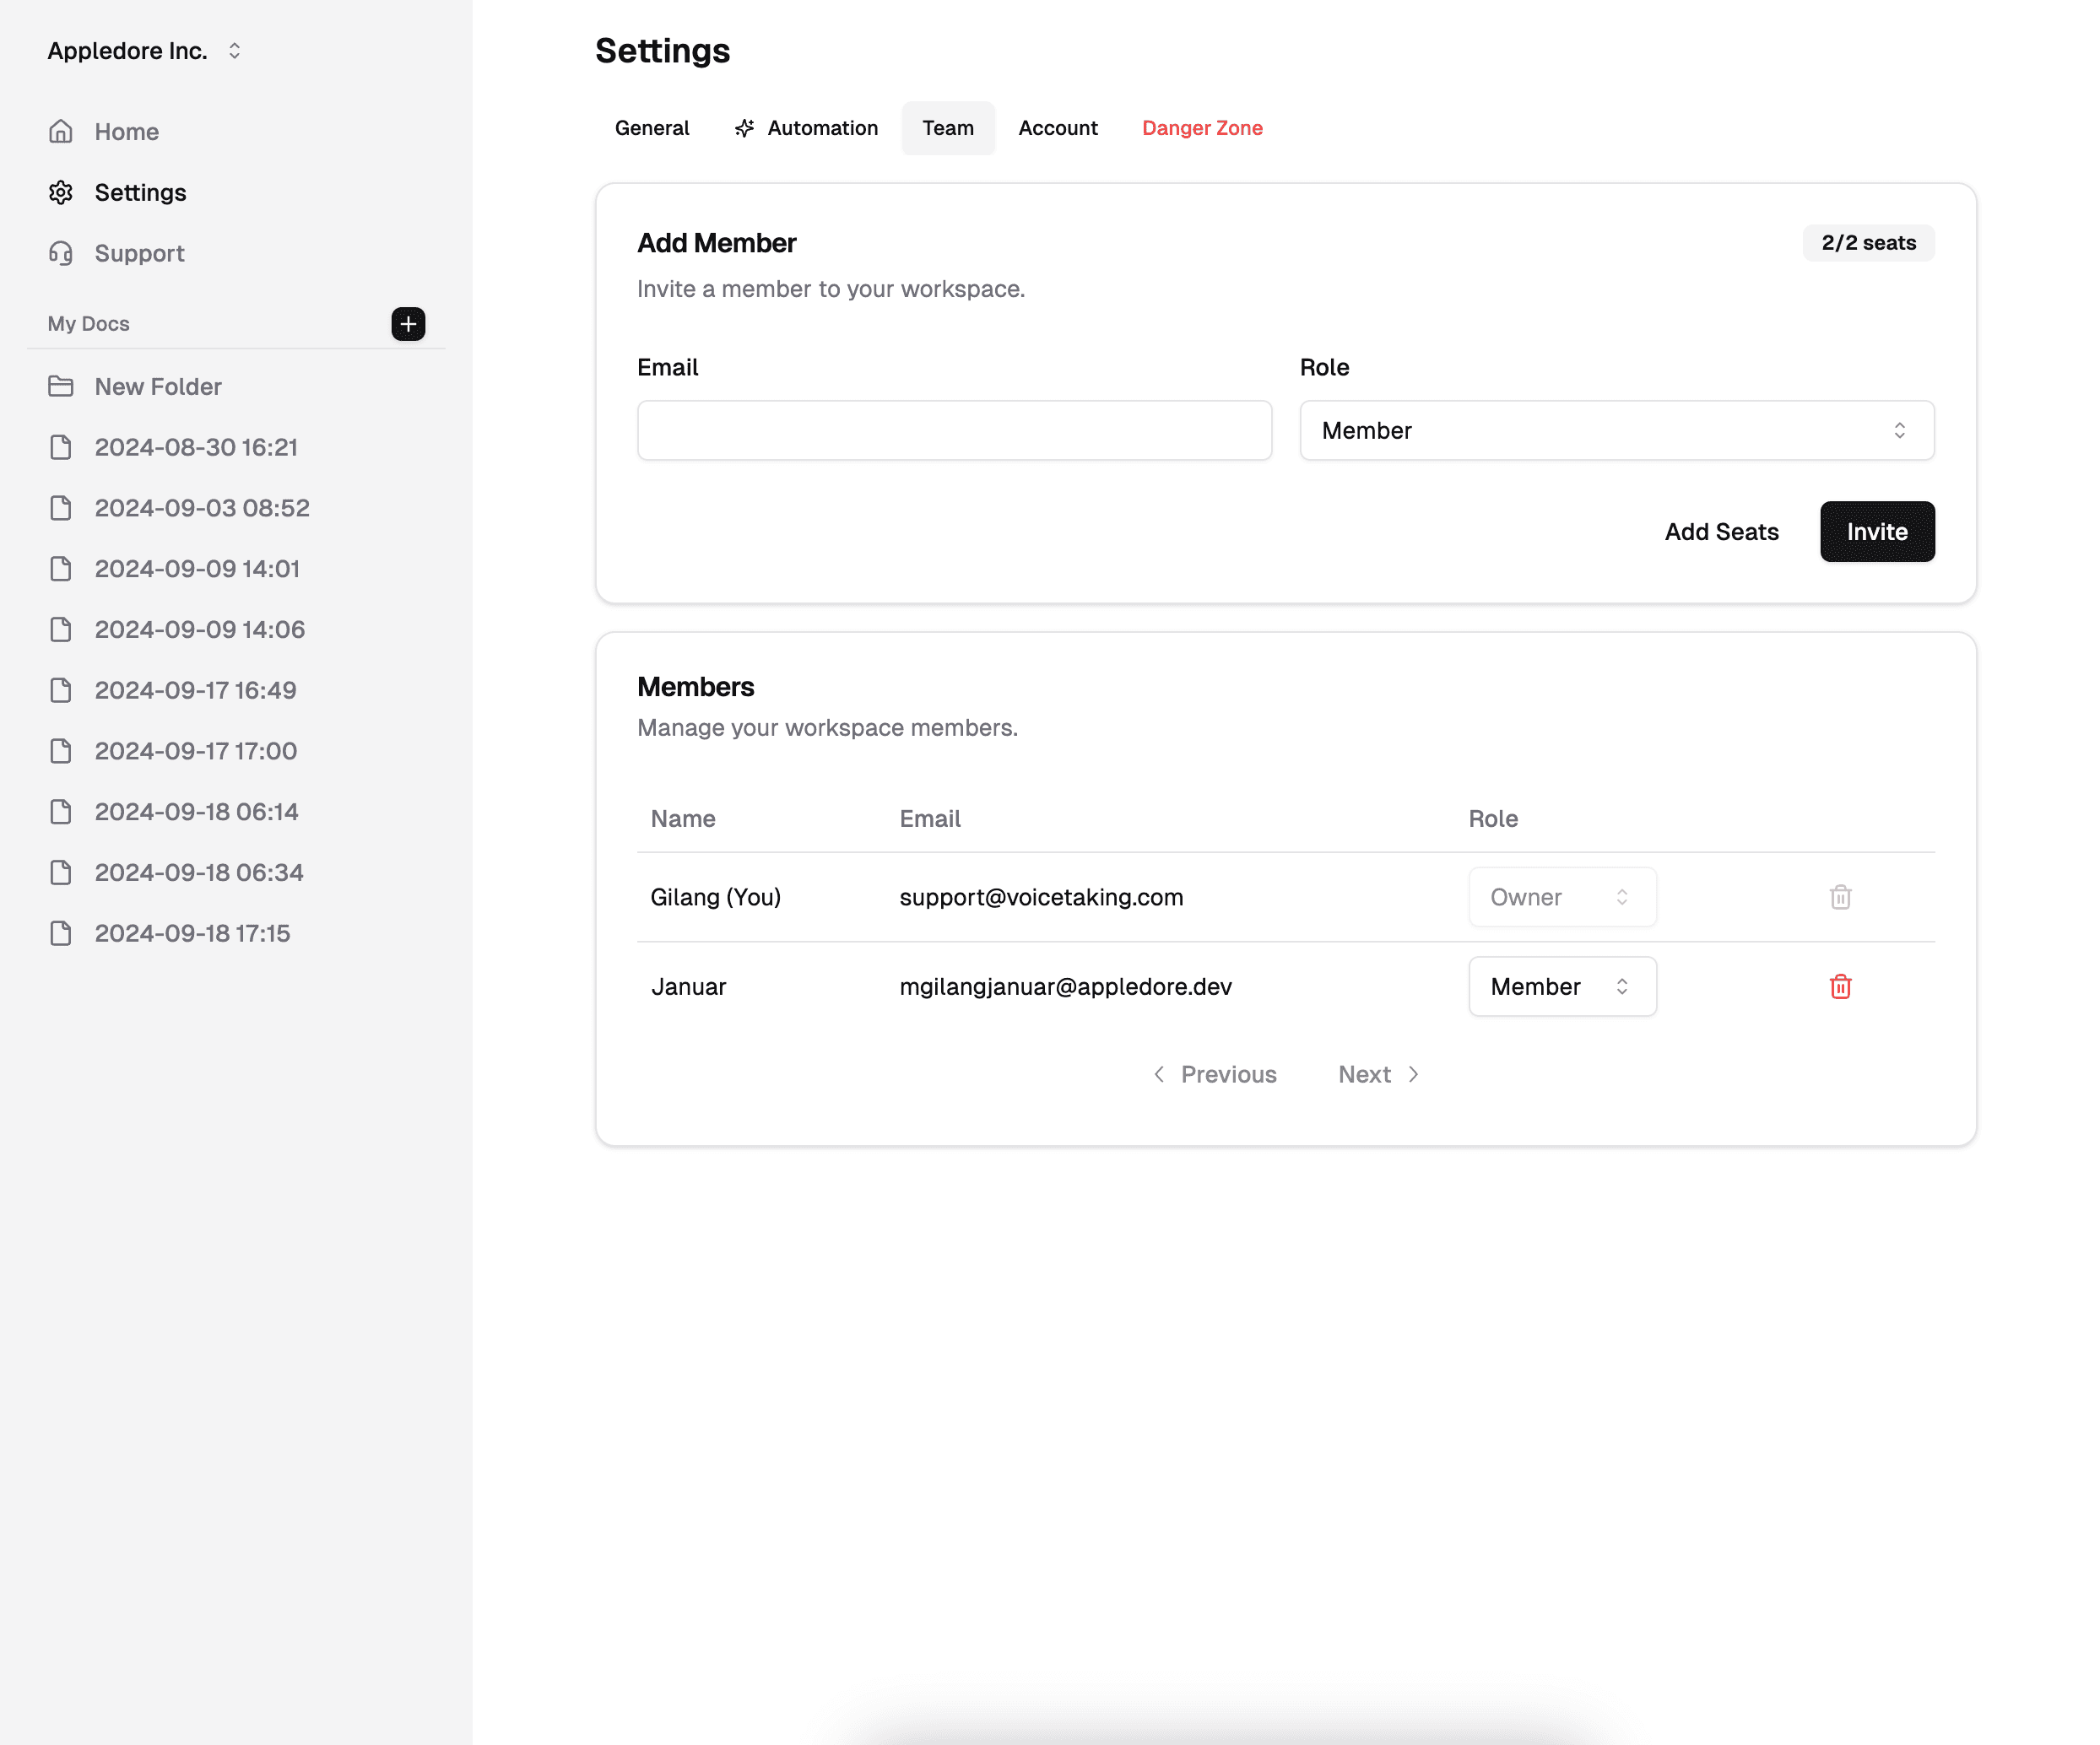2100x1745 pixels.
Task: Expand the Appledore Inc. workspace switcher
Action: tap(145, 51)
